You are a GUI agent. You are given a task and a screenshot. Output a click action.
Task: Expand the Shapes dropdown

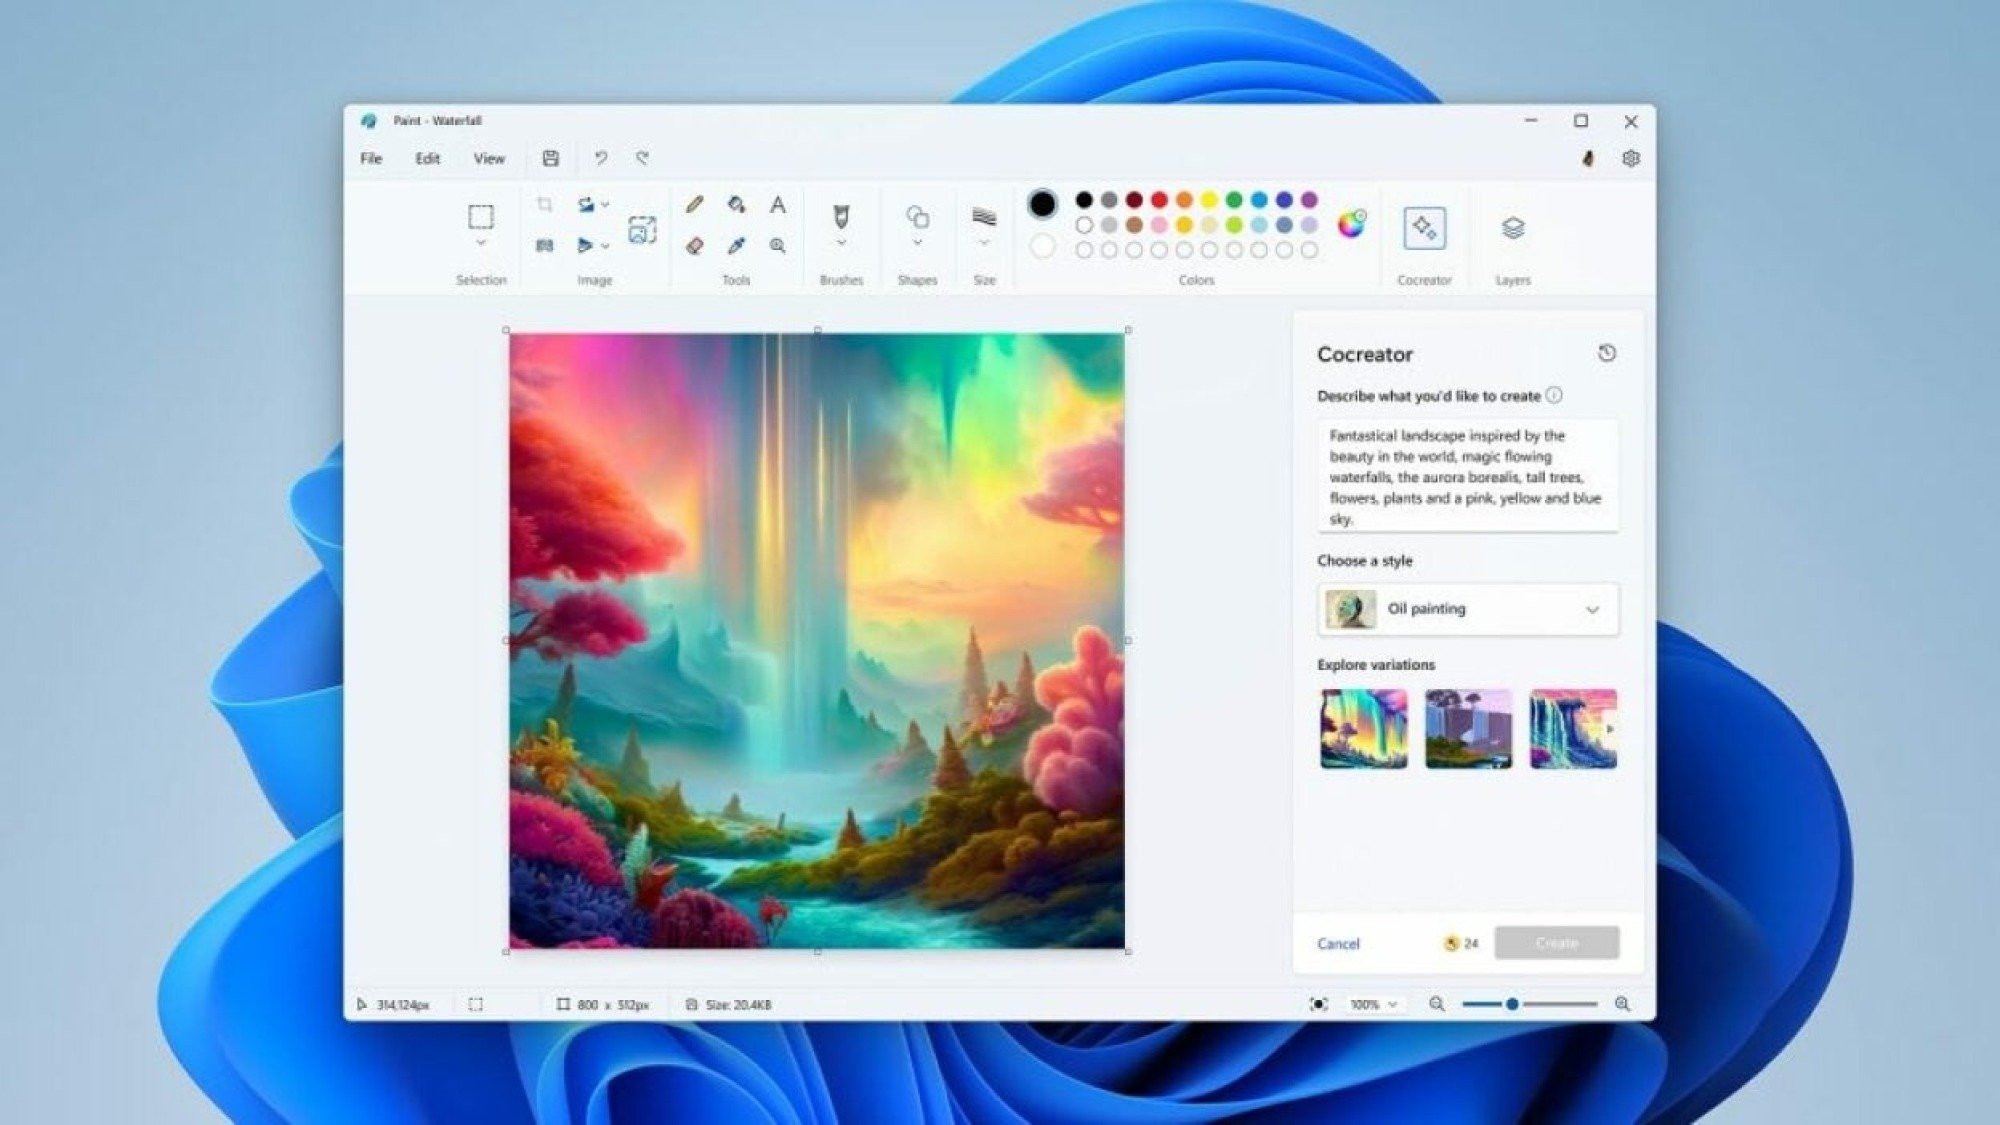point(917,244)
